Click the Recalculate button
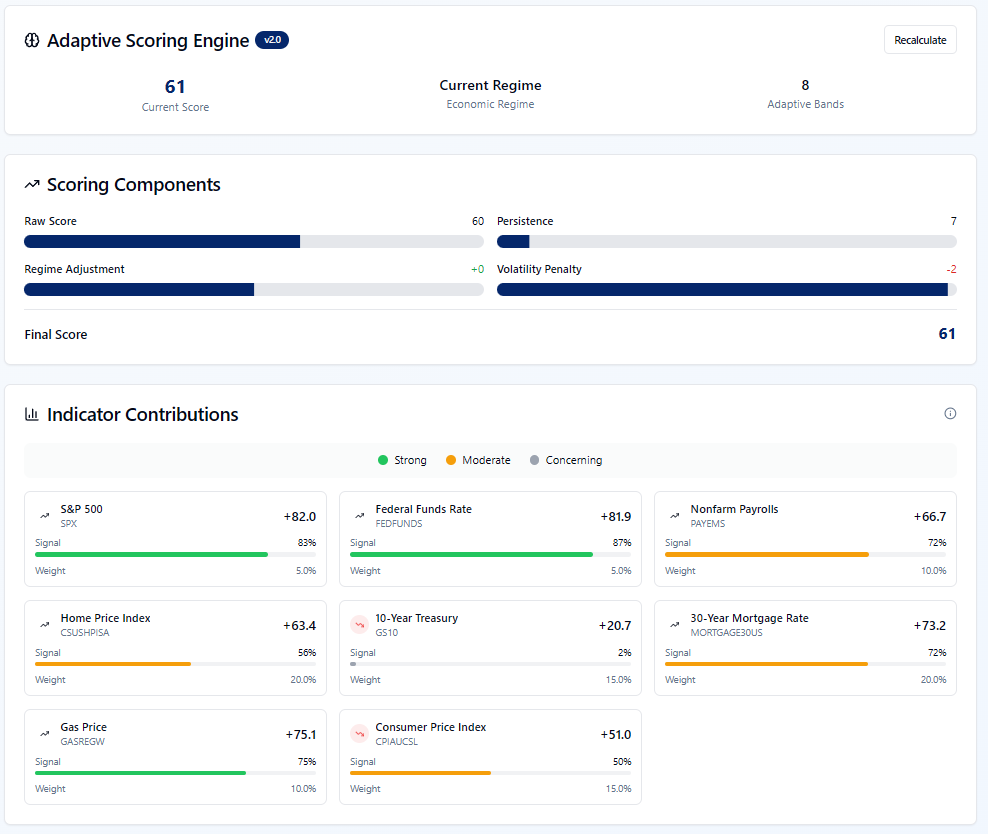Screen dimensions: 988x834 point(920,40)
